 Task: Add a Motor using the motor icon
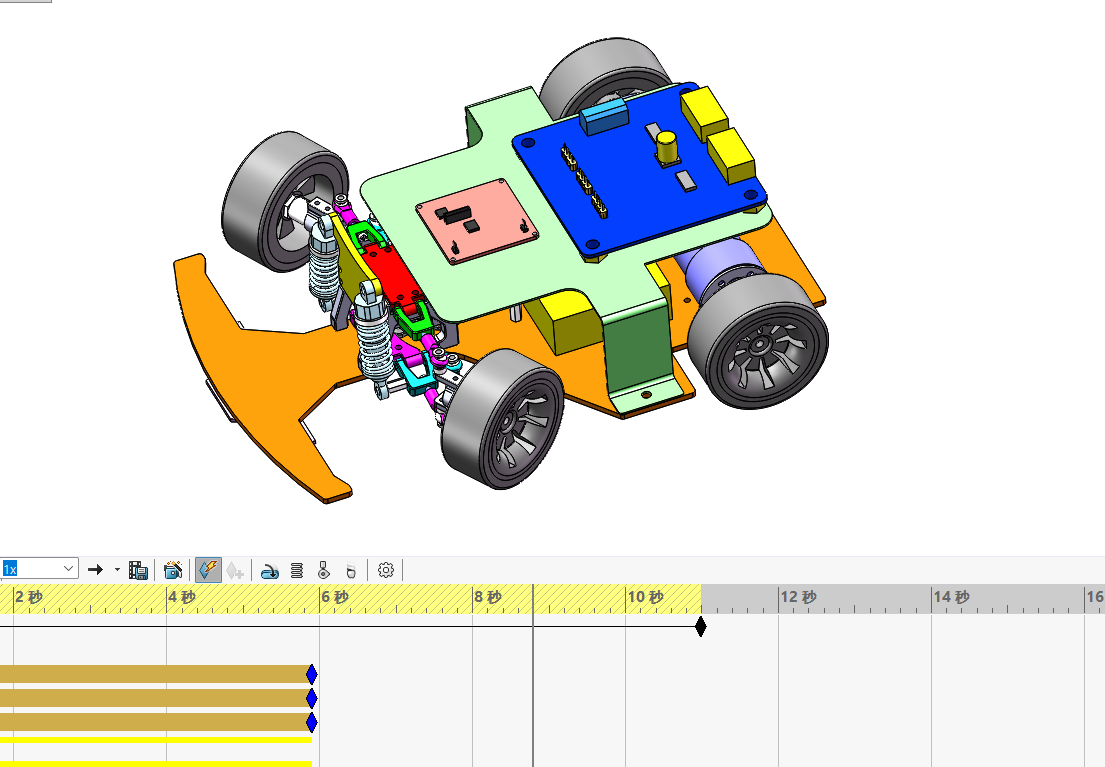[269, 570]
